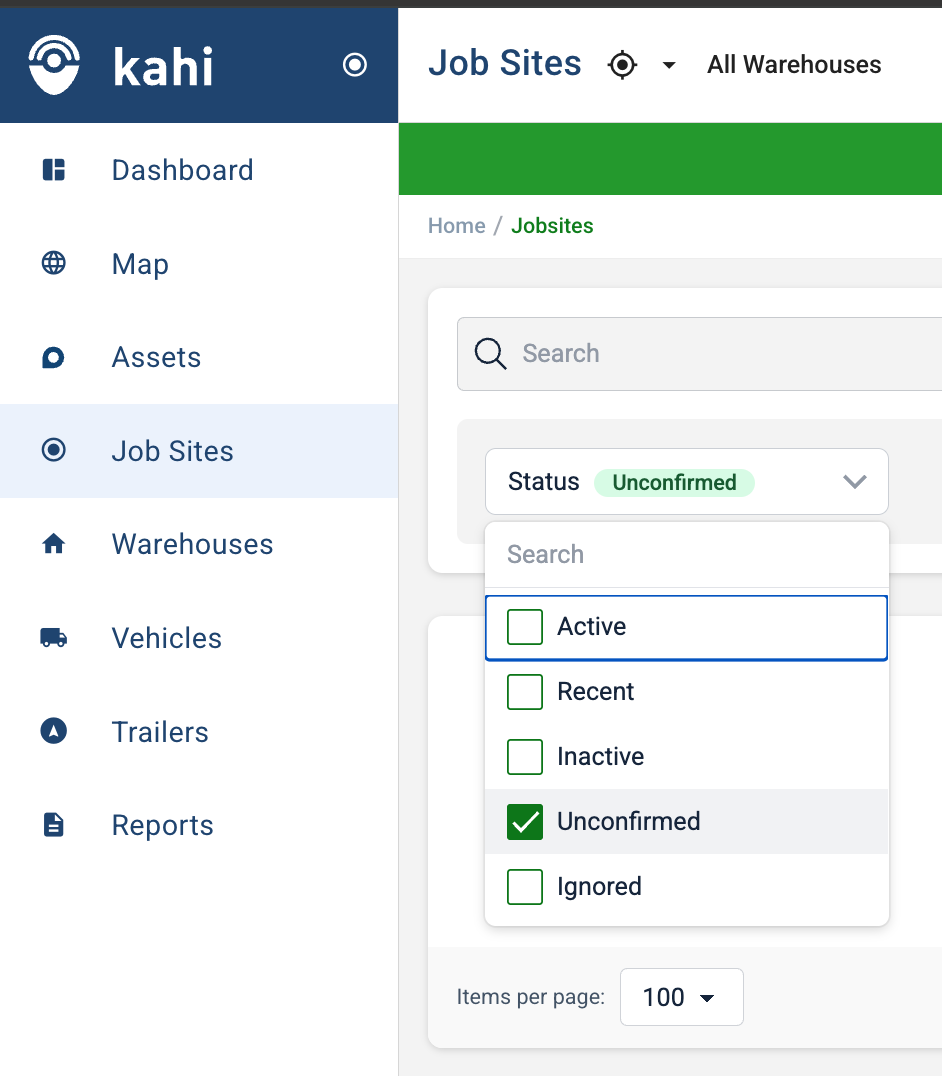Open the Items per page 100 dropdown

[681, 997]
